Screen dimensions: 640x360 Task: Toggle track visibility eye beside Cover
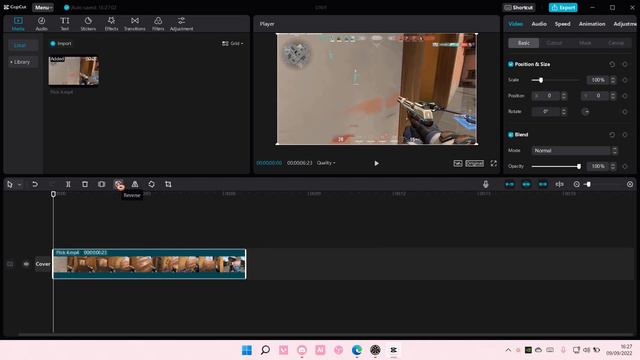26,264
